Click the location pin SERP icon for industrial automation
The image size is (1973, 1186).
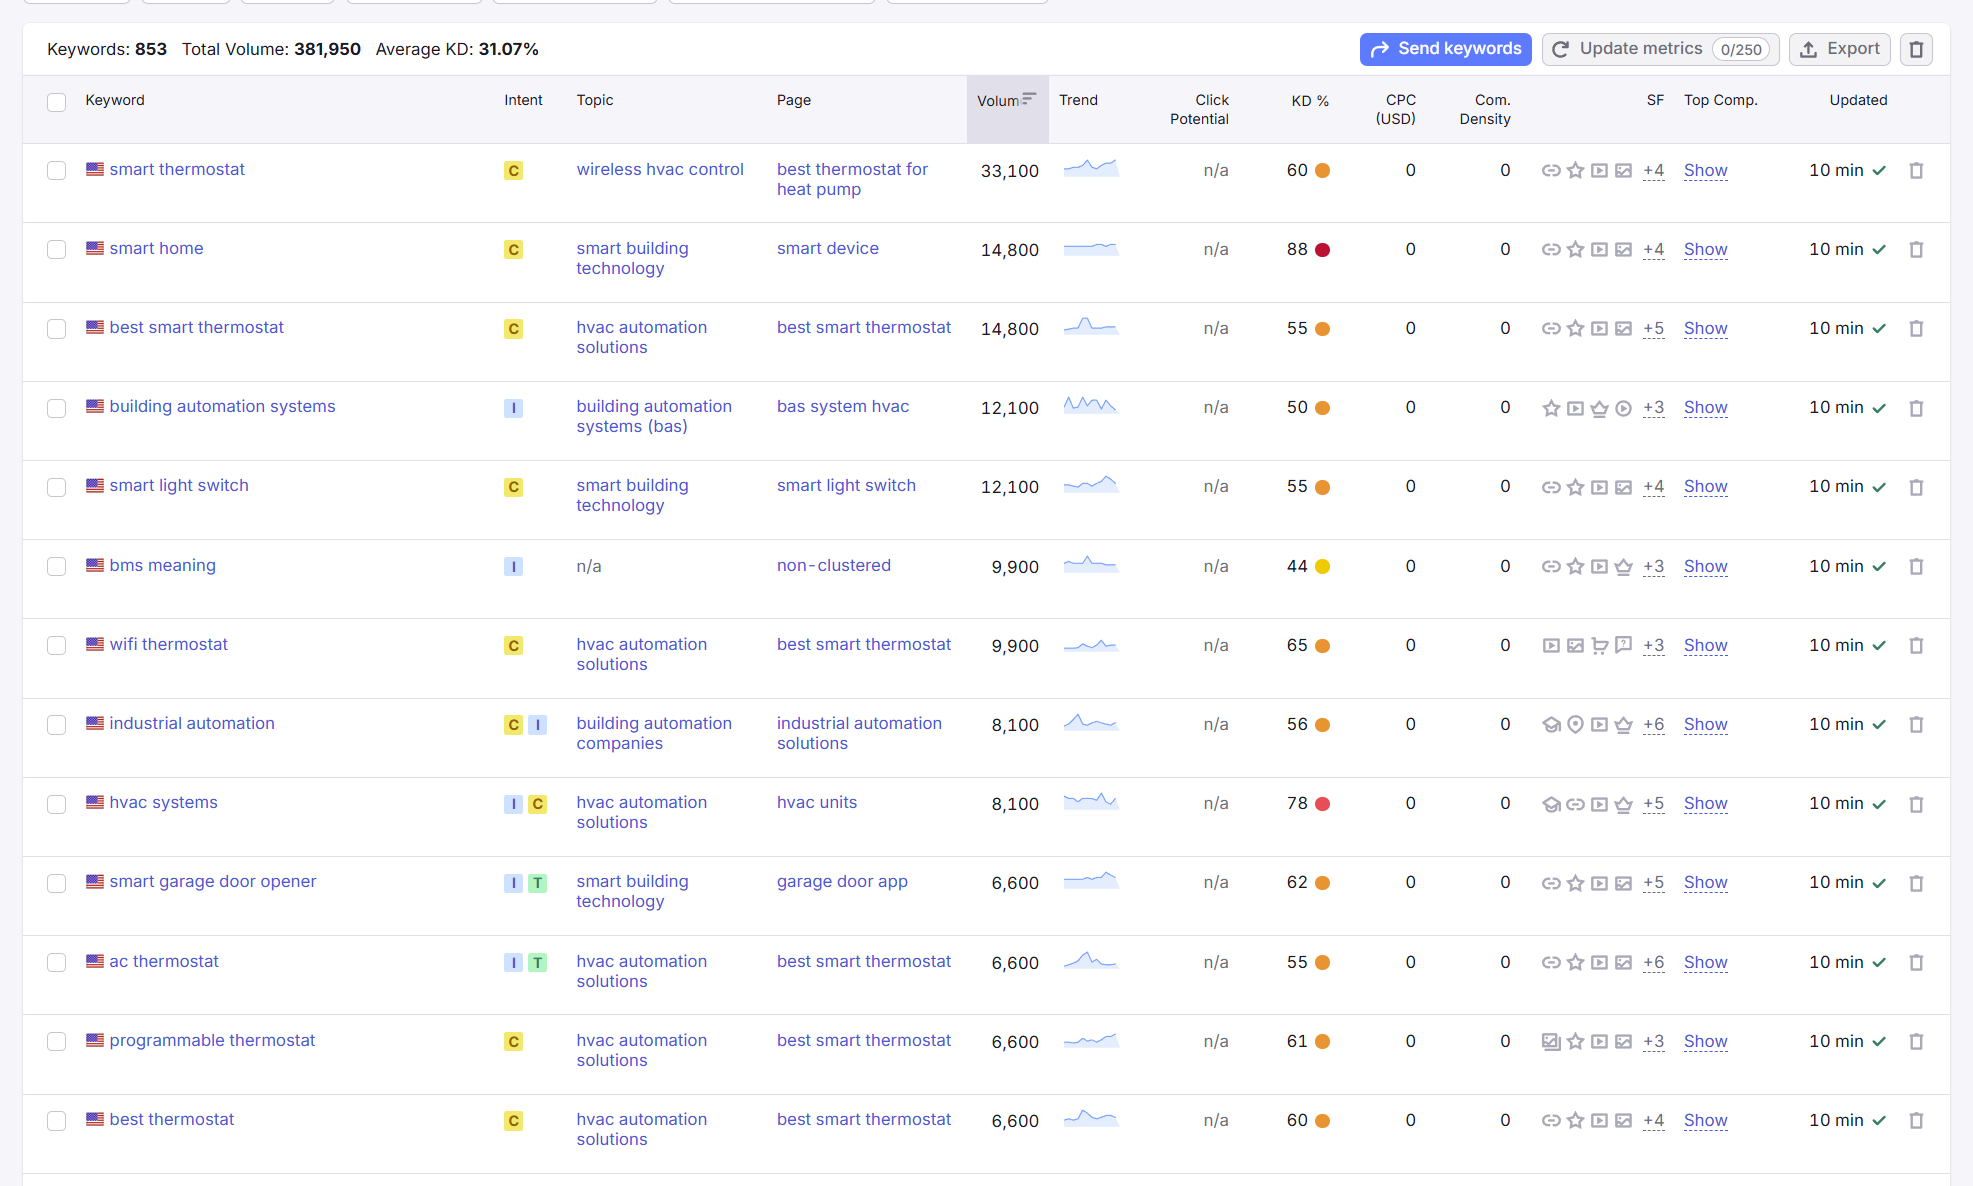pos(1575,725)
